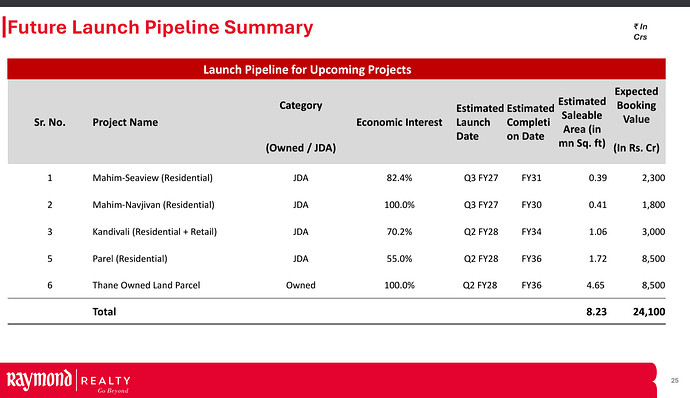Viewport: 690px width, 398px height.
Task: Select the Economic Interest column header
Action: pyautogui.click(x=399, y=122)
